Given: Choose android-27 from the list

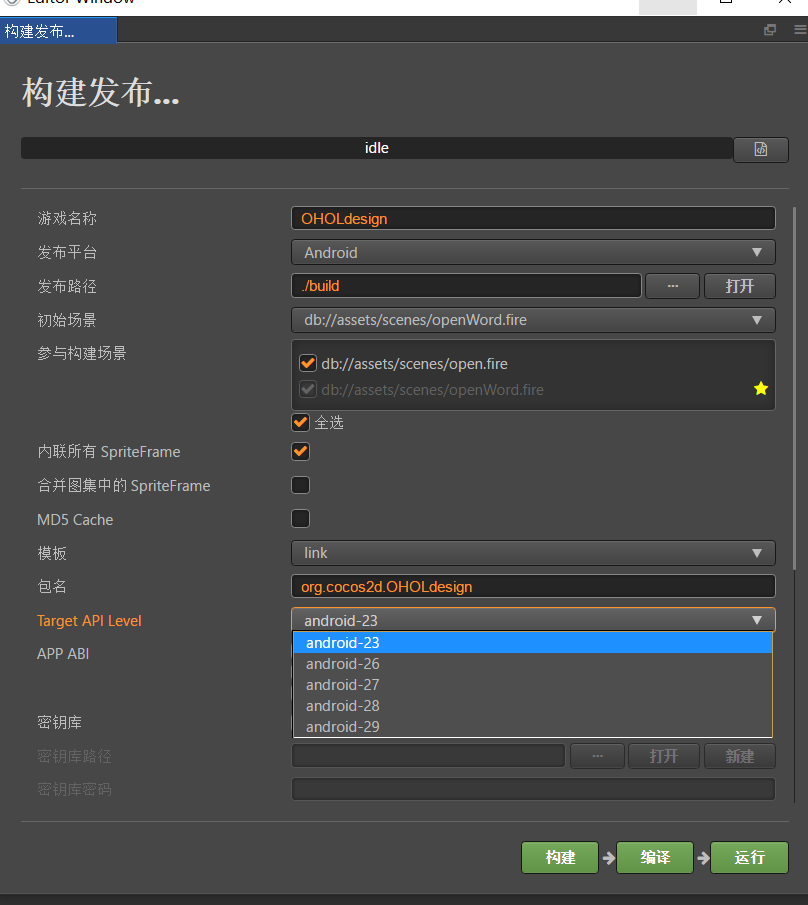Looking at the screenshot, I should tap(533, 685).
